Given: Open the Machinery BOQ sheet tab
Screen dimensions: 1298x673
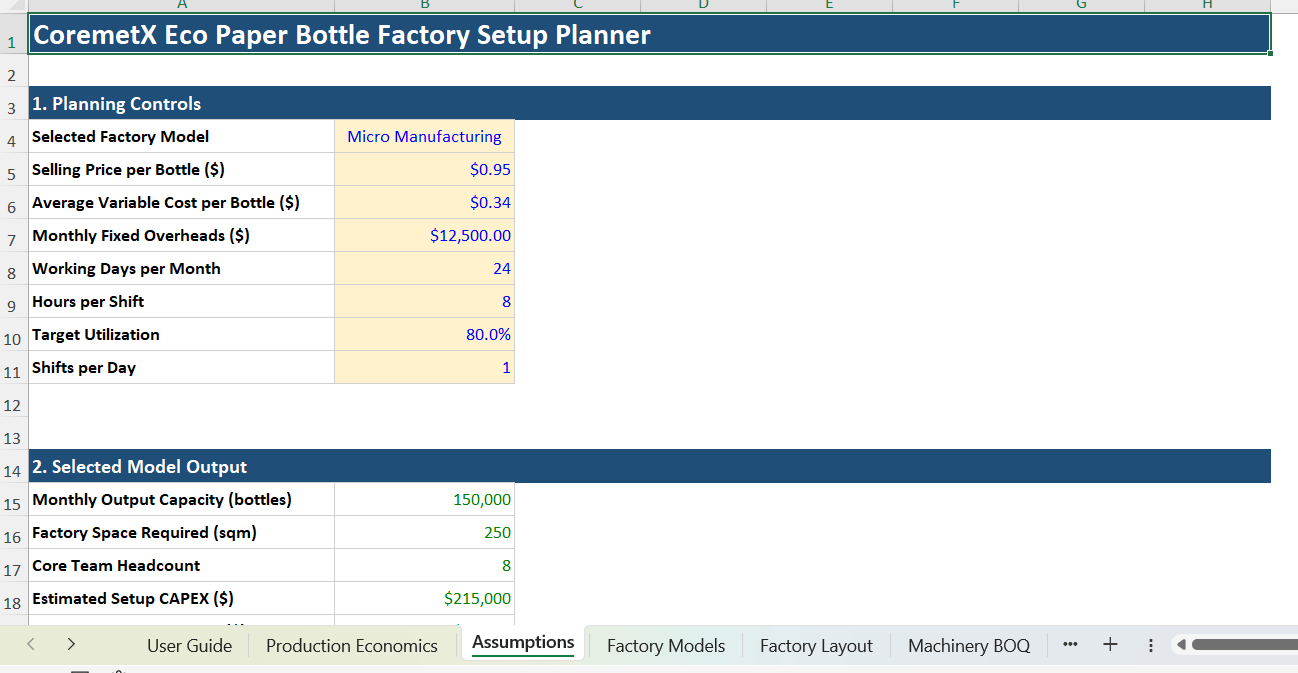Looking at the screenshot, I should point(969,645).
